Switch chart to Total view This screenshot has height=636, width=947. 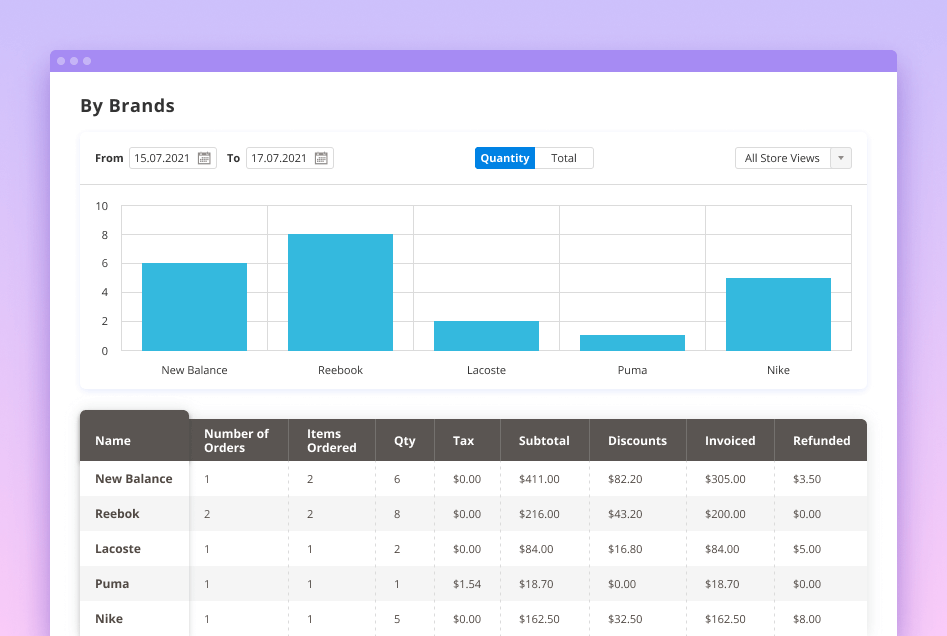click(x=564, y=158)
